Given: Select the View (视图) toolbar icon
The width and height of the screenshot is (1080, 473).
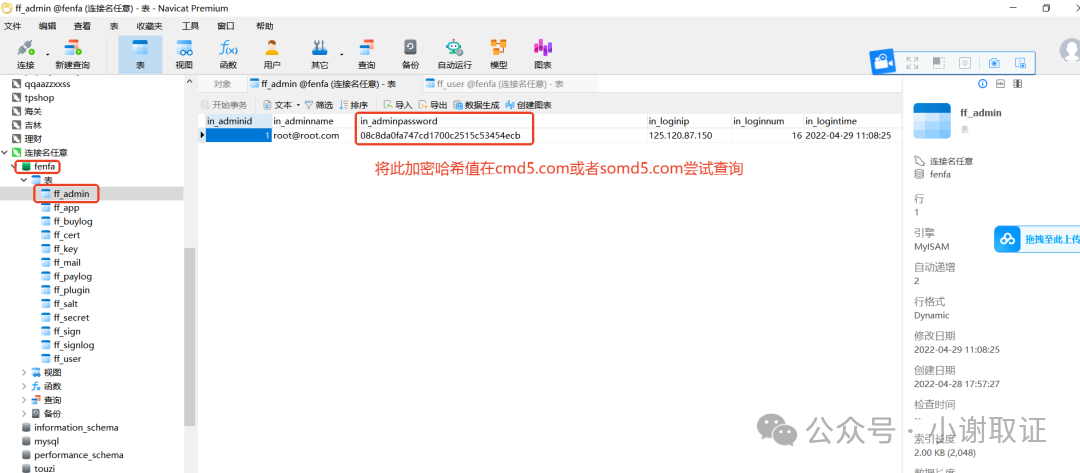Looking at the screenshot, I should click(184, 54).
